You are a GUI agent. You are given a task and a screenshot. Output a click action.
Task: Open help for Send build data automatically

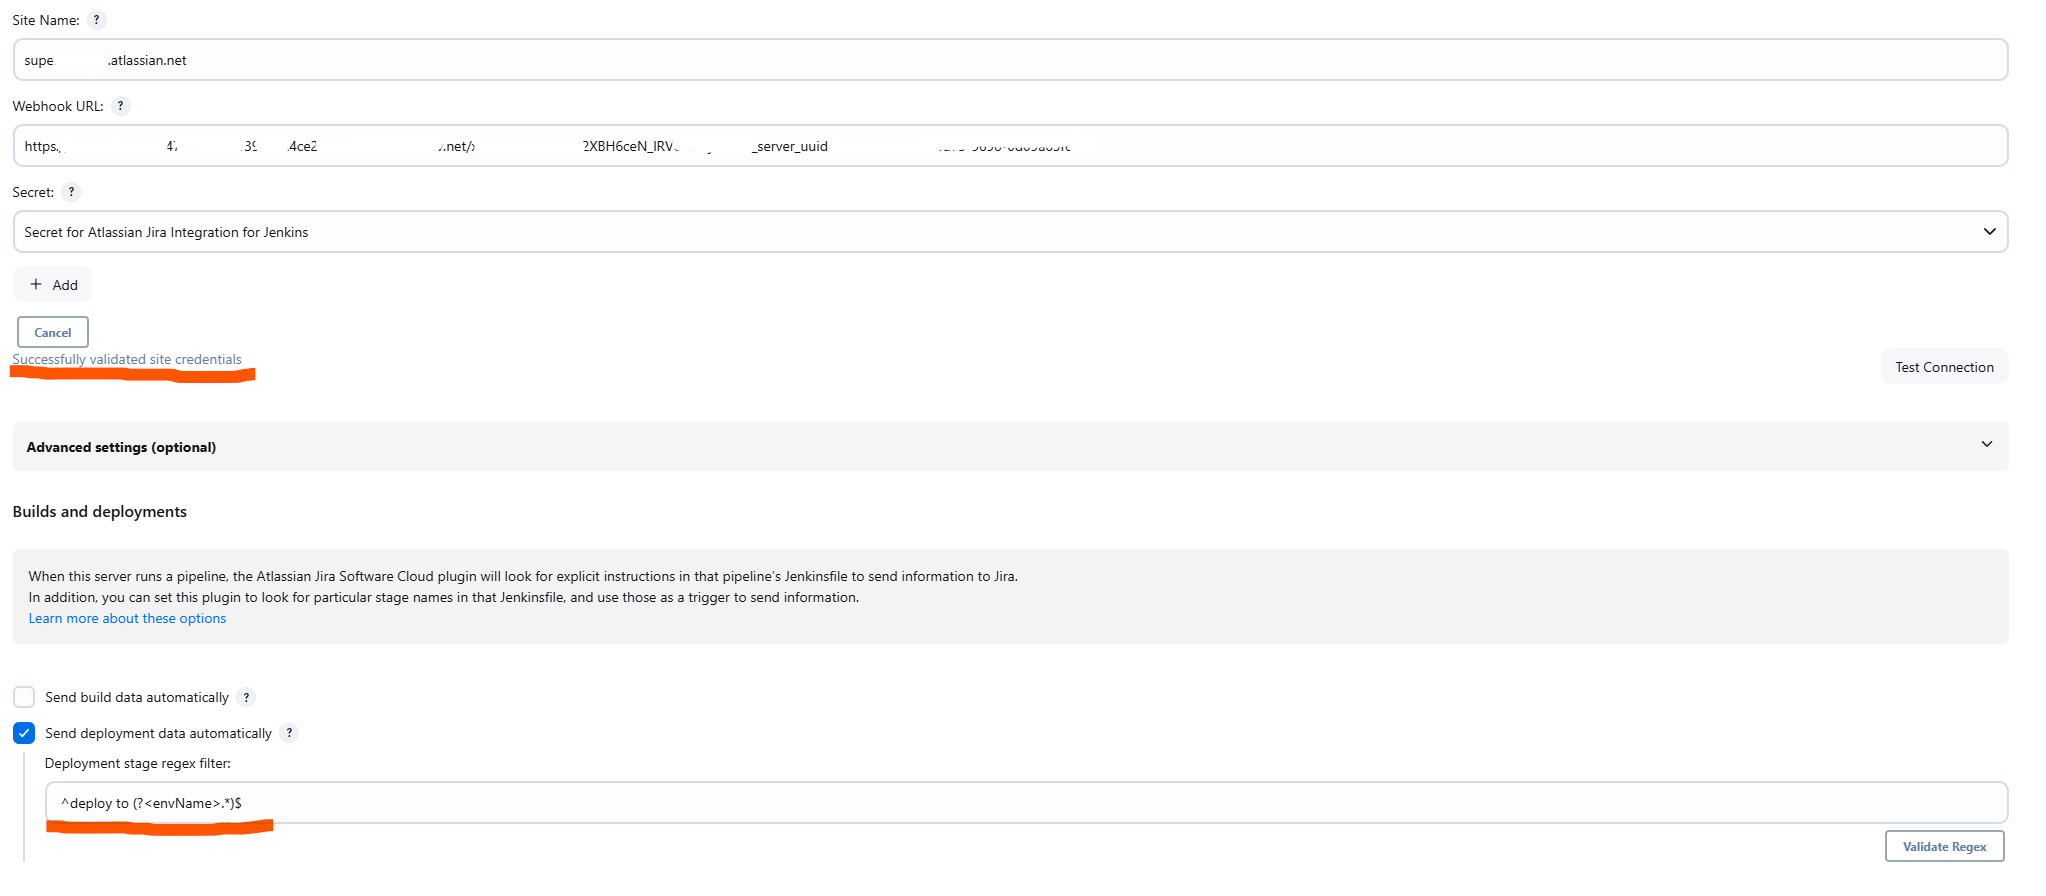tap(246, 698)
